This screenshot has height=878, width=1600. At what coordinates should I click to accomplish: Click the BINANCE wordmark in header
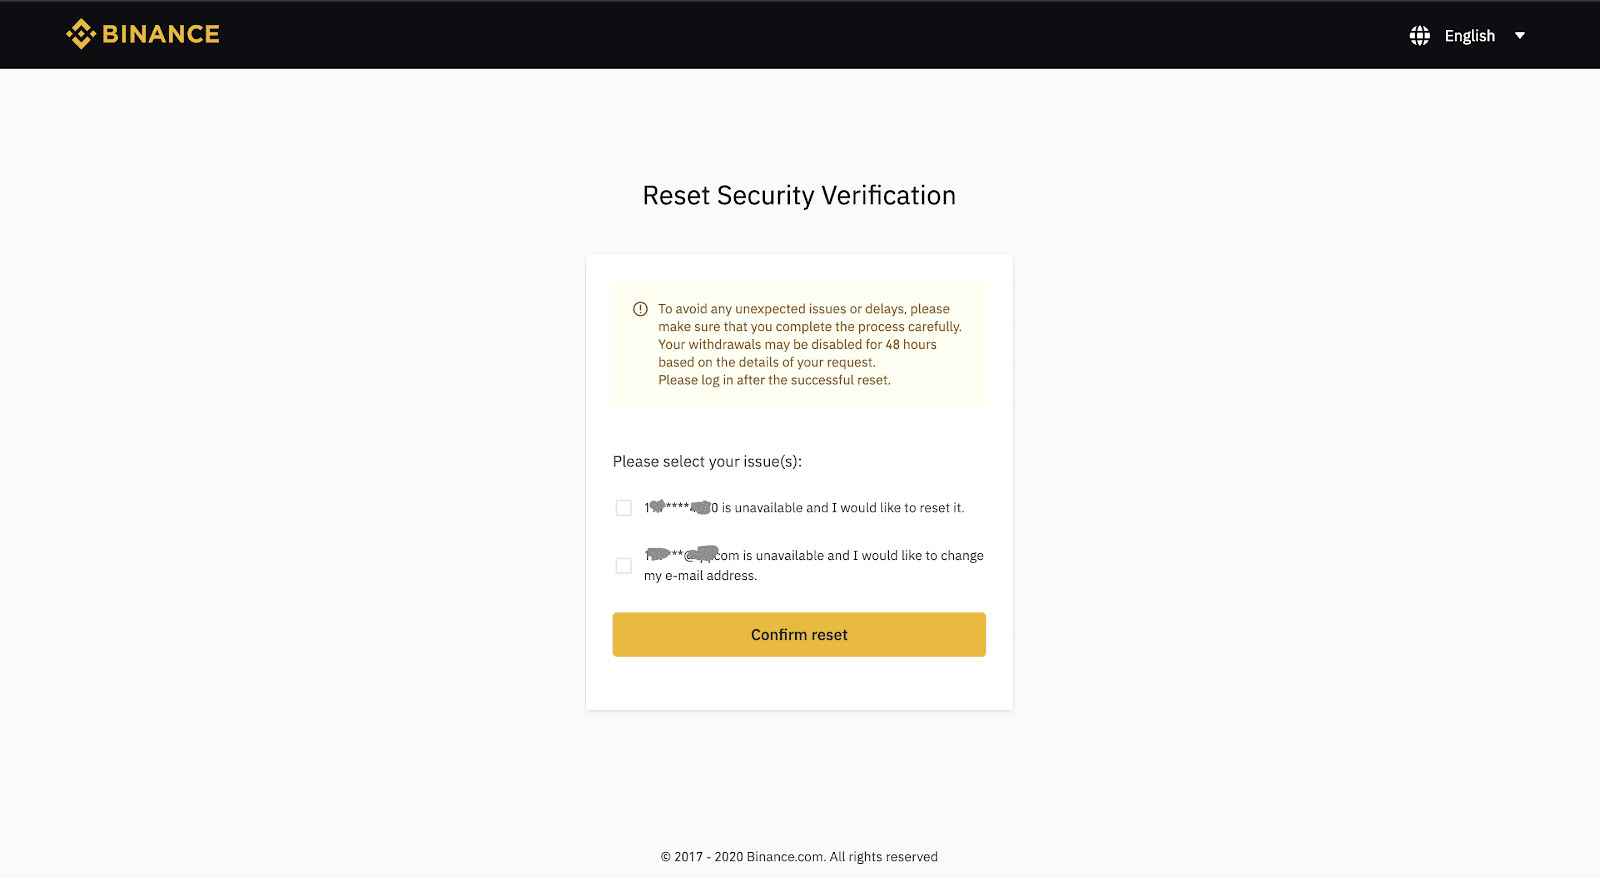161,34
